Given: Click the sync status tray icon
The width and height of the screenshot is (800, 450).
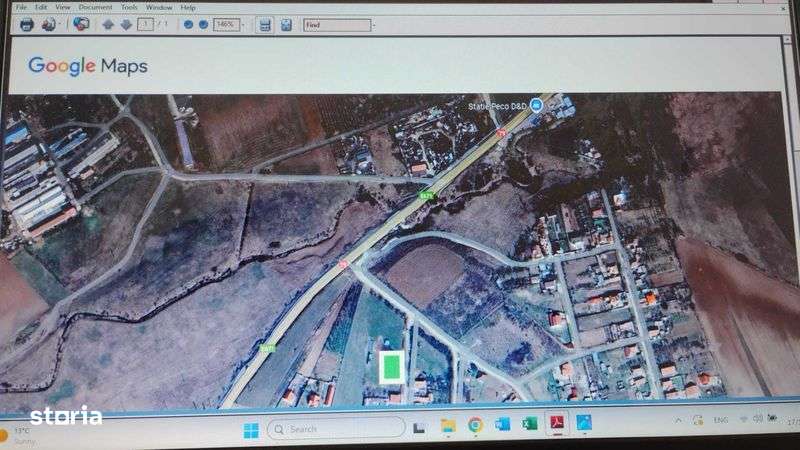Looking at the screenshot, I should [x=697, y=420].
